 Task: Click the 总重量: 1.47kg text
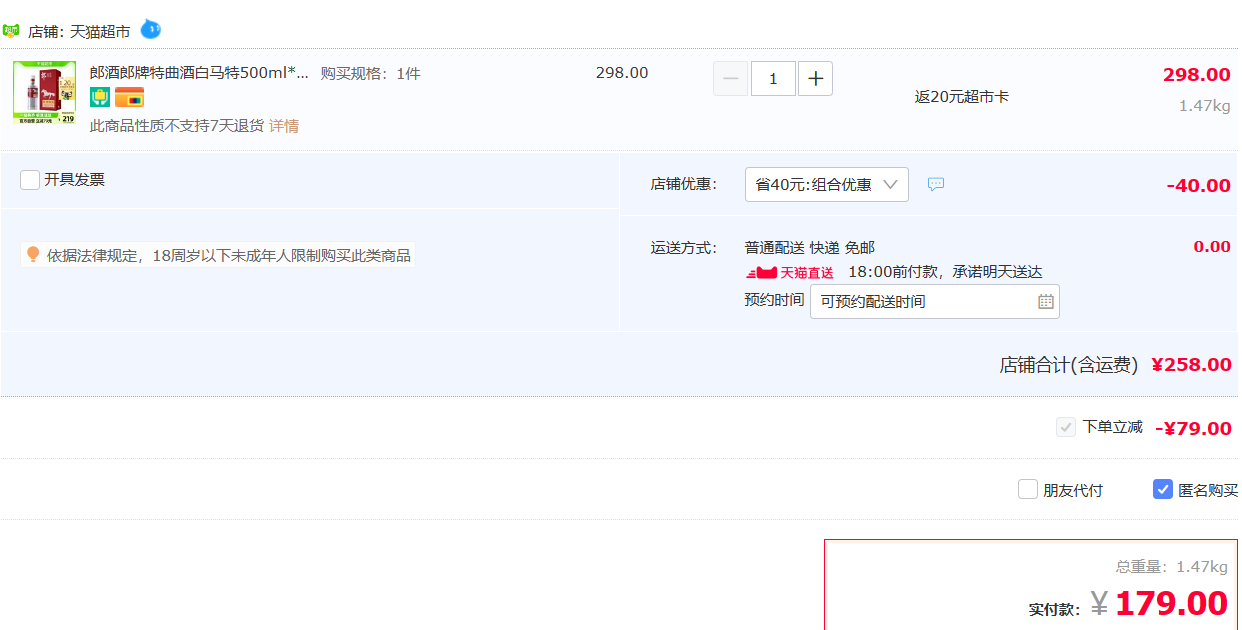click(1172, 567)
